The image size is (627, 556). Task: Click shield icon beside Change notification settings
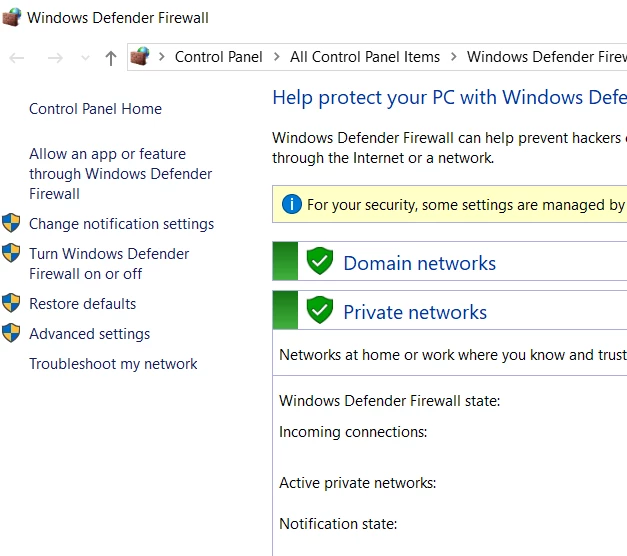[11, 223]
